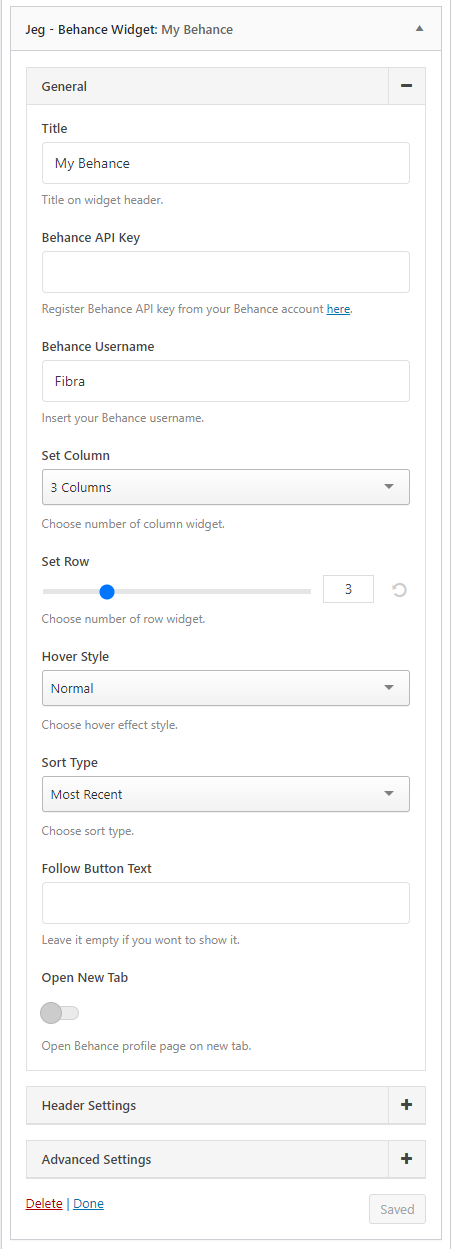This screenshot has width=451, height=1249.
Task: Expand Advanced Settings plus icon
Action: coord(406,1159)
